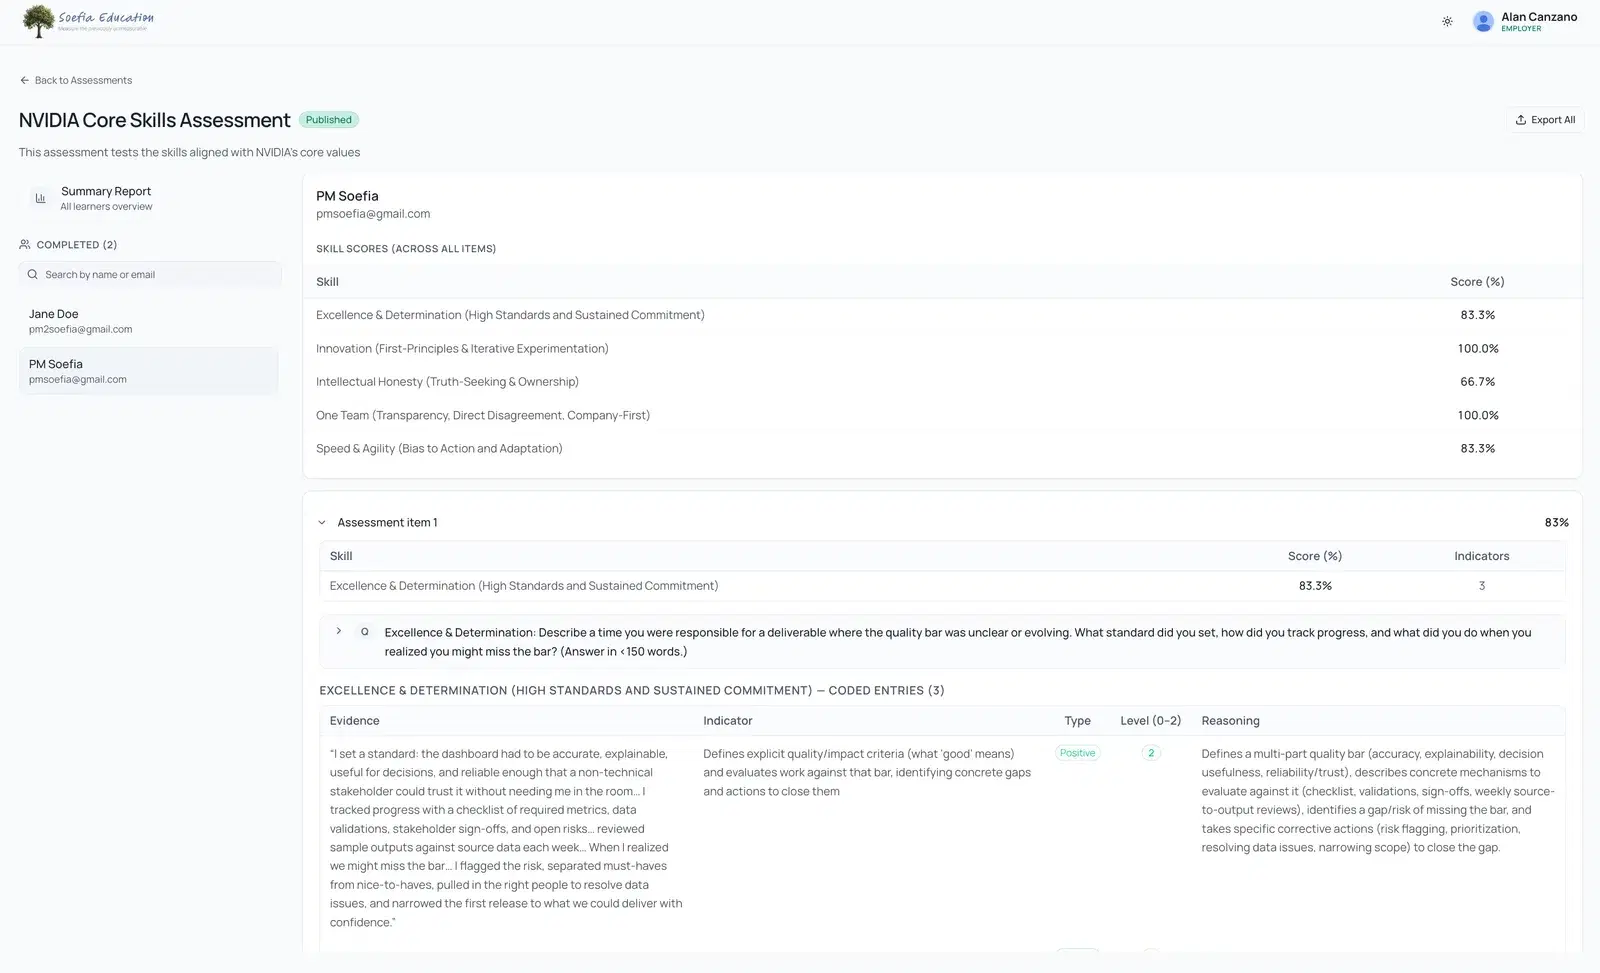
Task: Click the Assessment item 1 title
Action: coord(387,523)
